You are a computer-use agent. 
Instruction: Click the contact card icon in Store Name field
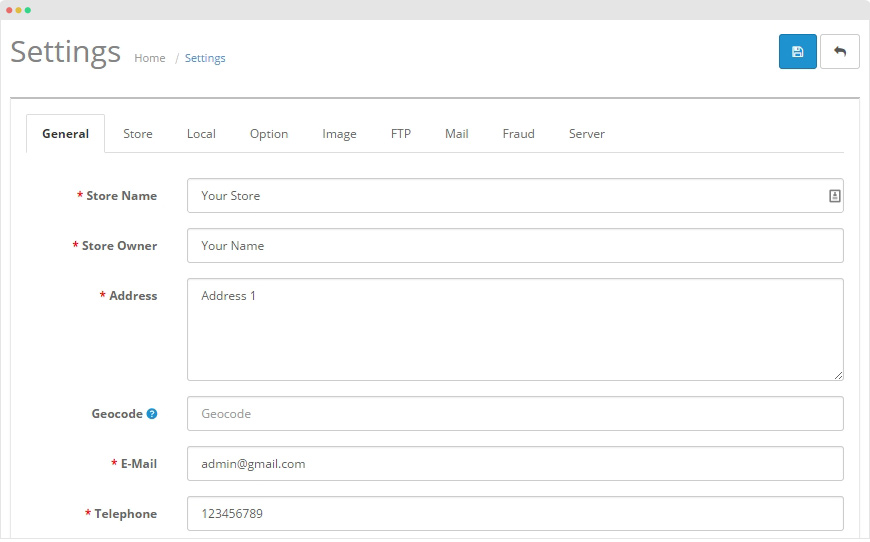click(x=834, y=196)
